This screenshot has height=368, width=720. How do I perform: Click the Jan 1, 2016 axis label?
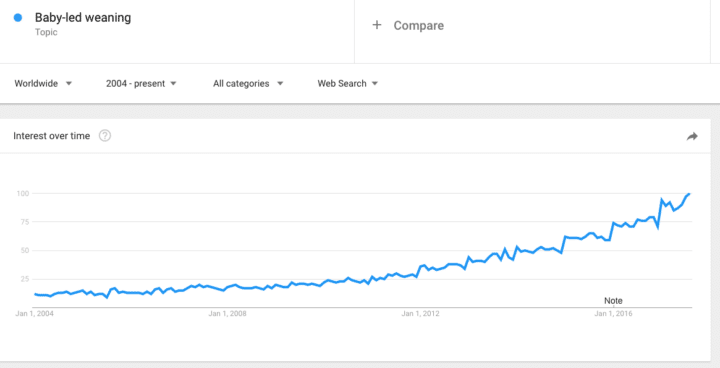(613, 314)
